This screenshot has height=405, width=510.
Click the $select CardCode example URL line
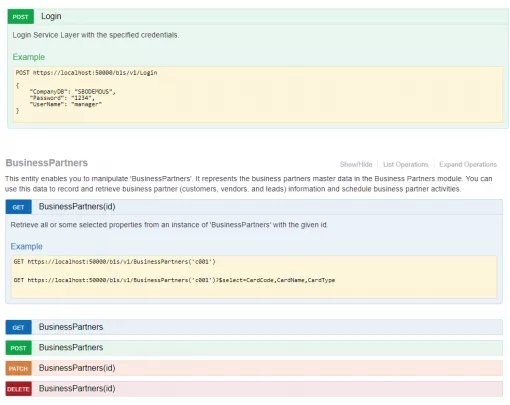174,280
